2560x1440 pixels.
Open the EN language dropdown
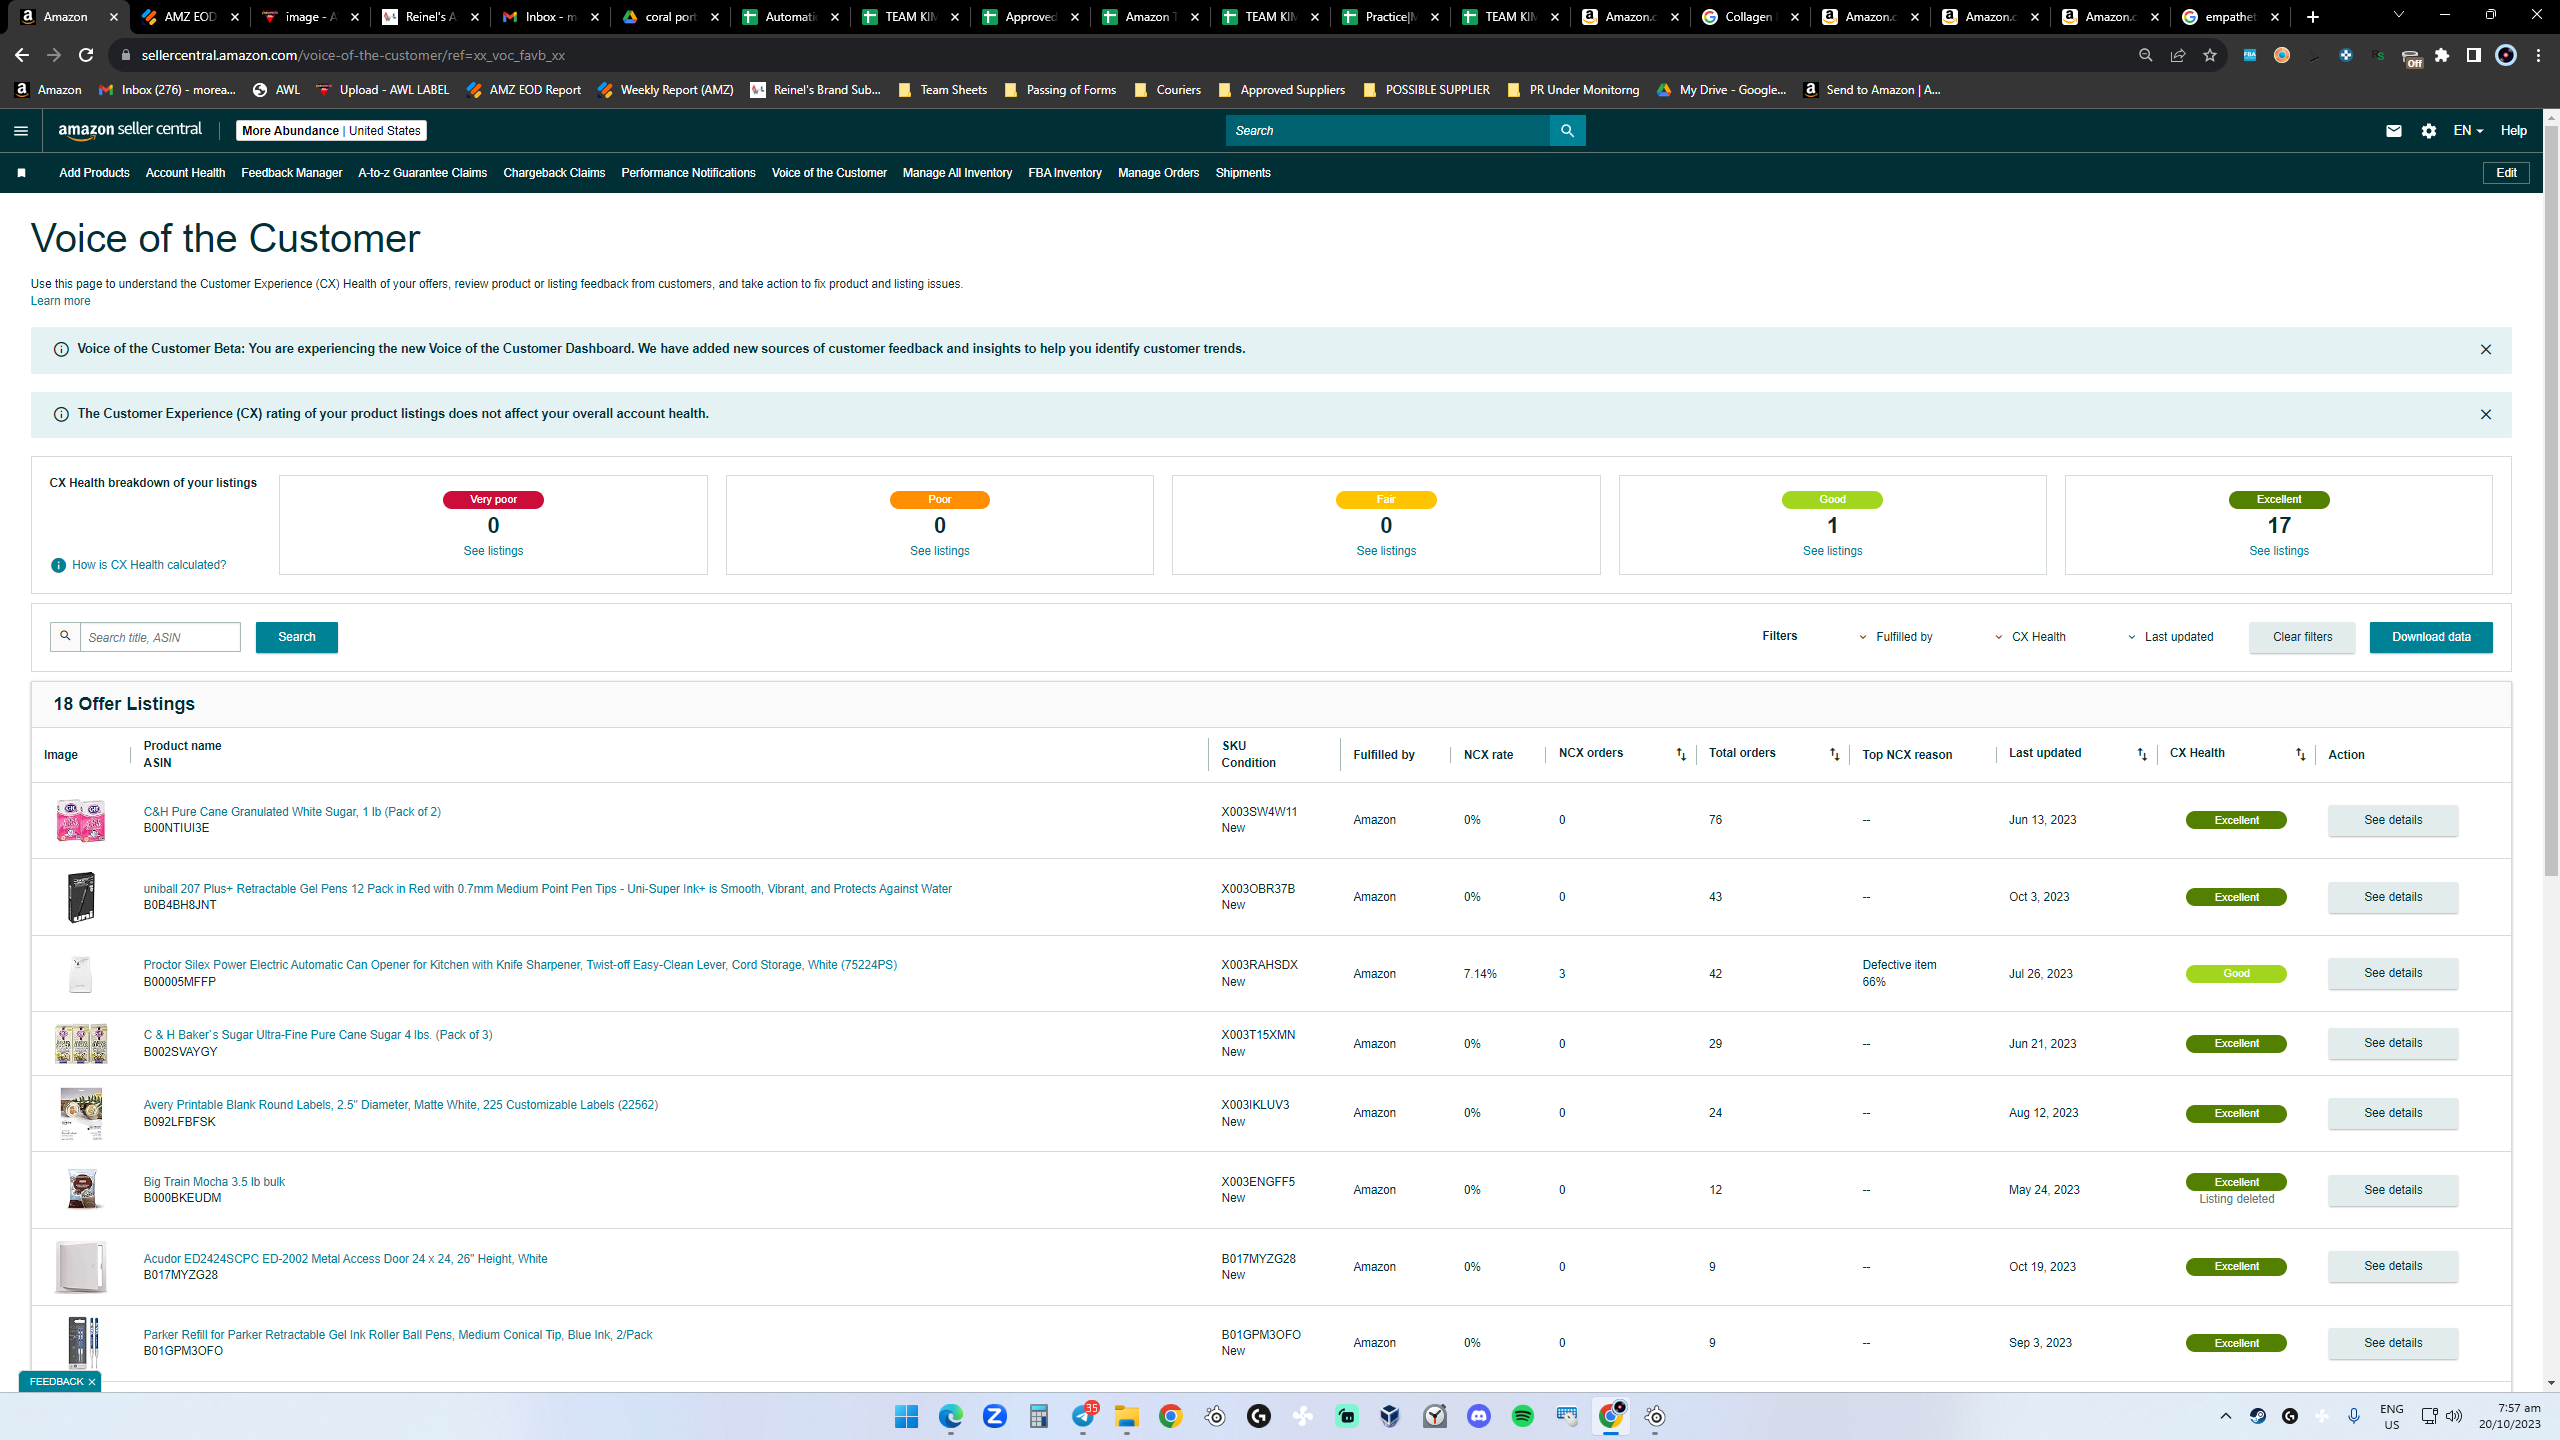[2468, 131]
